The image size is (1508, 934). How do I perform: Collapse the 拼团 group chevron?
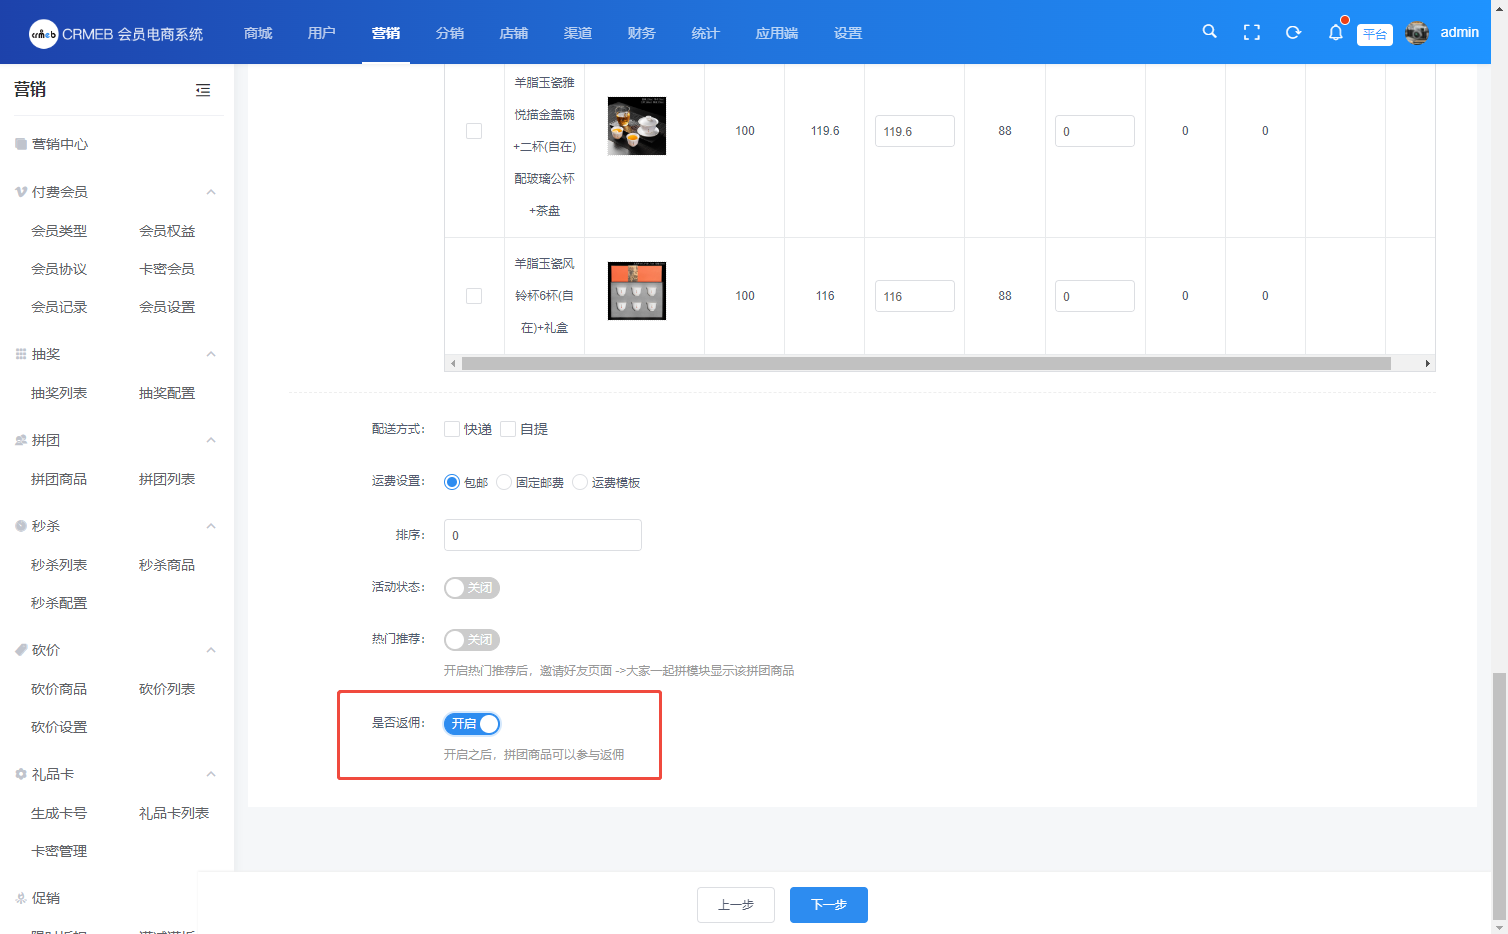coord(211,440)
